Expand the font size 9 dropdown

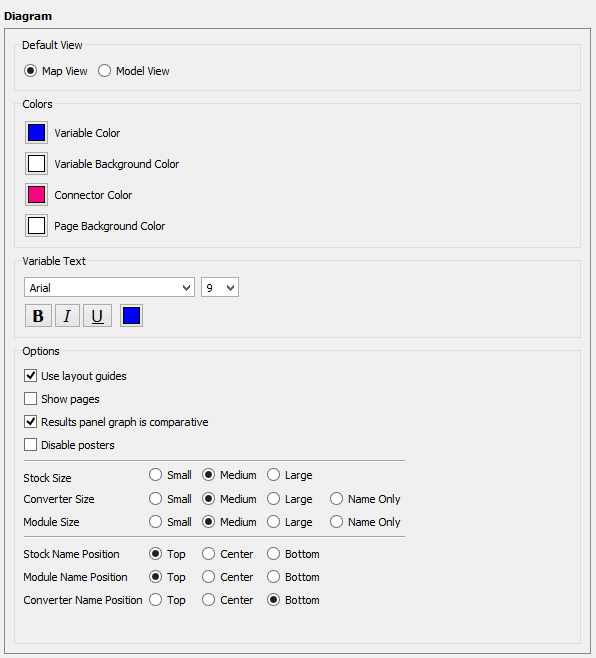tap(220, 287)
